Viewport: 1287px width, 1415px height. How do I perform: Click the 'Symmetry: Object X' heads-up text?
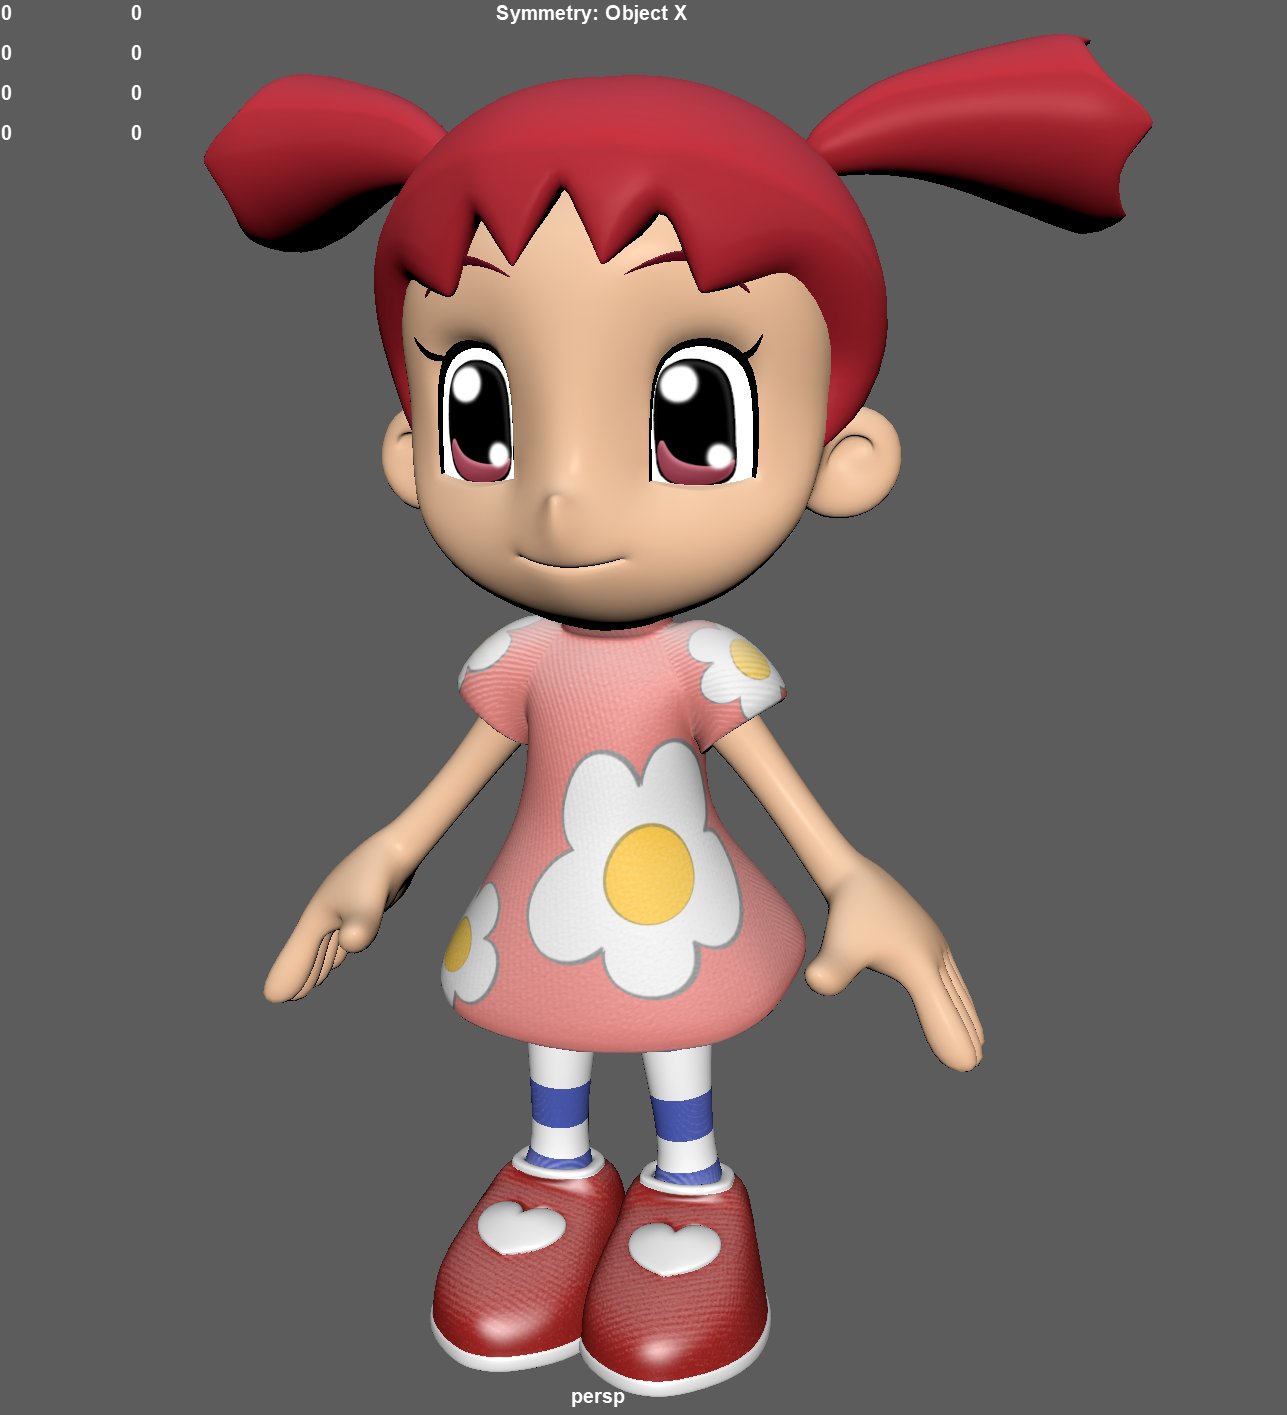coord(591,14)
